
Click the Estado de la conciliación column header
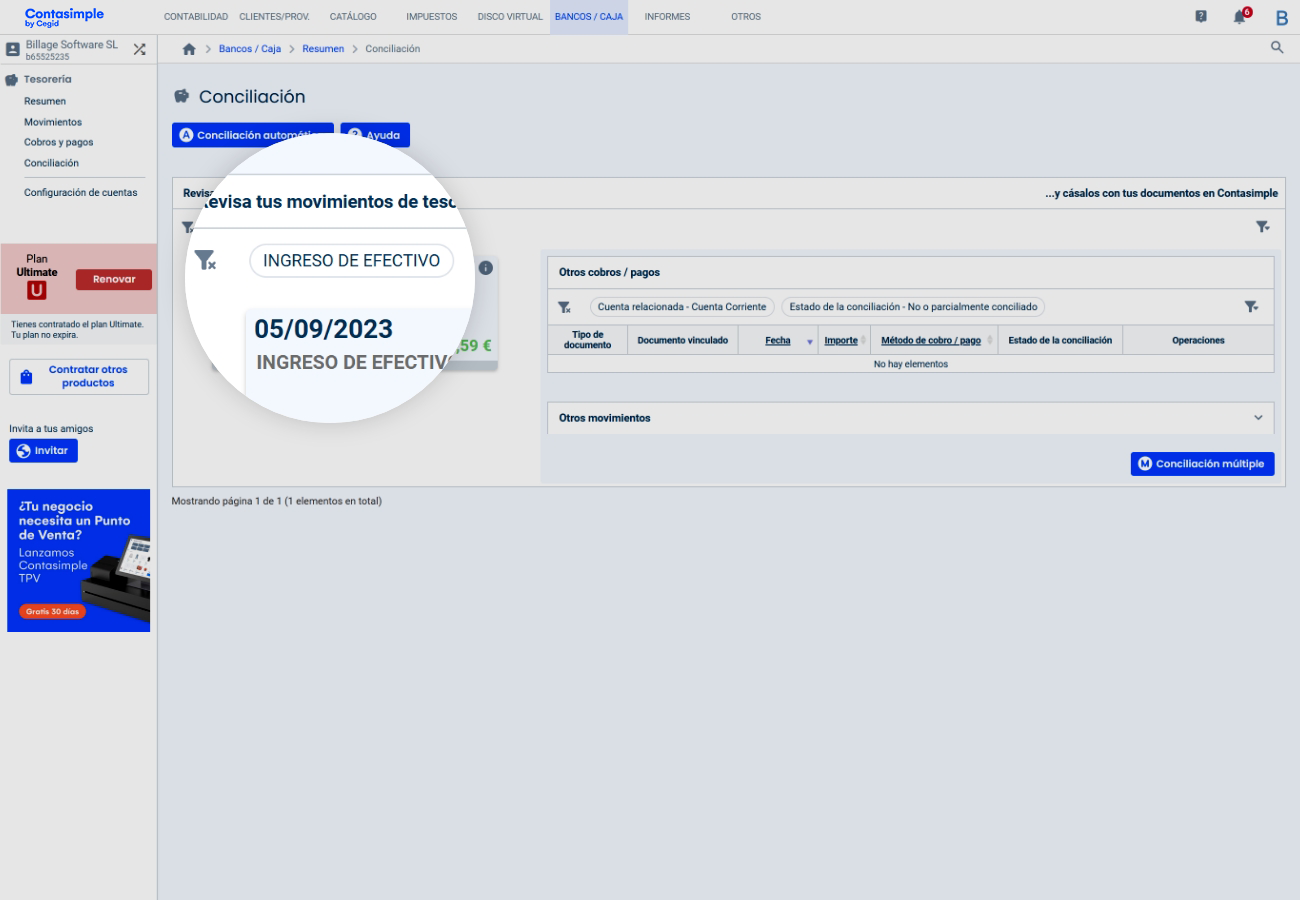[x=1060, y=341]
